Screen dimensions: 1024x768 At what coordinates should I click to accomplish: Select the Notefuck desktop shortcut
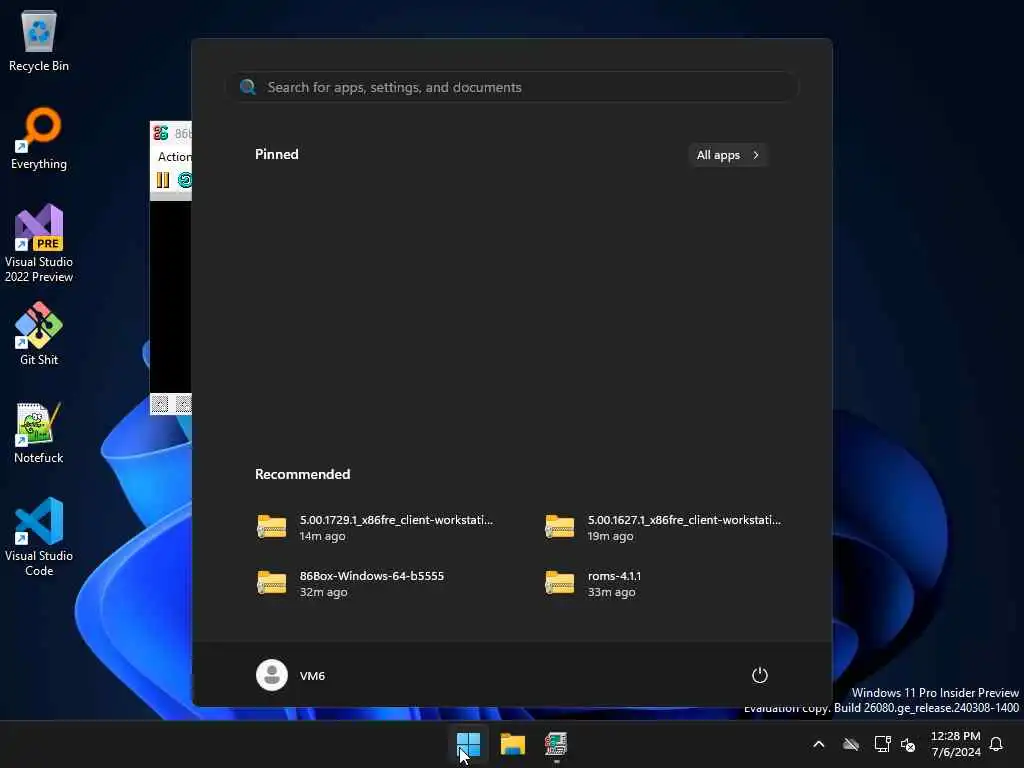pos(39,433)
